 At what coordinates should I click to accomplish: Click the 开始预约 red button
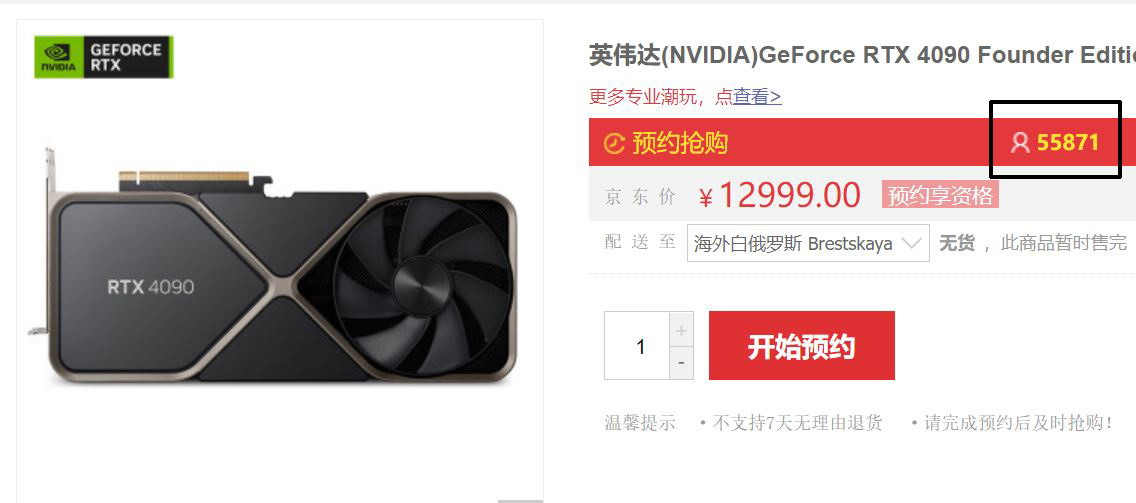[801, 346]
